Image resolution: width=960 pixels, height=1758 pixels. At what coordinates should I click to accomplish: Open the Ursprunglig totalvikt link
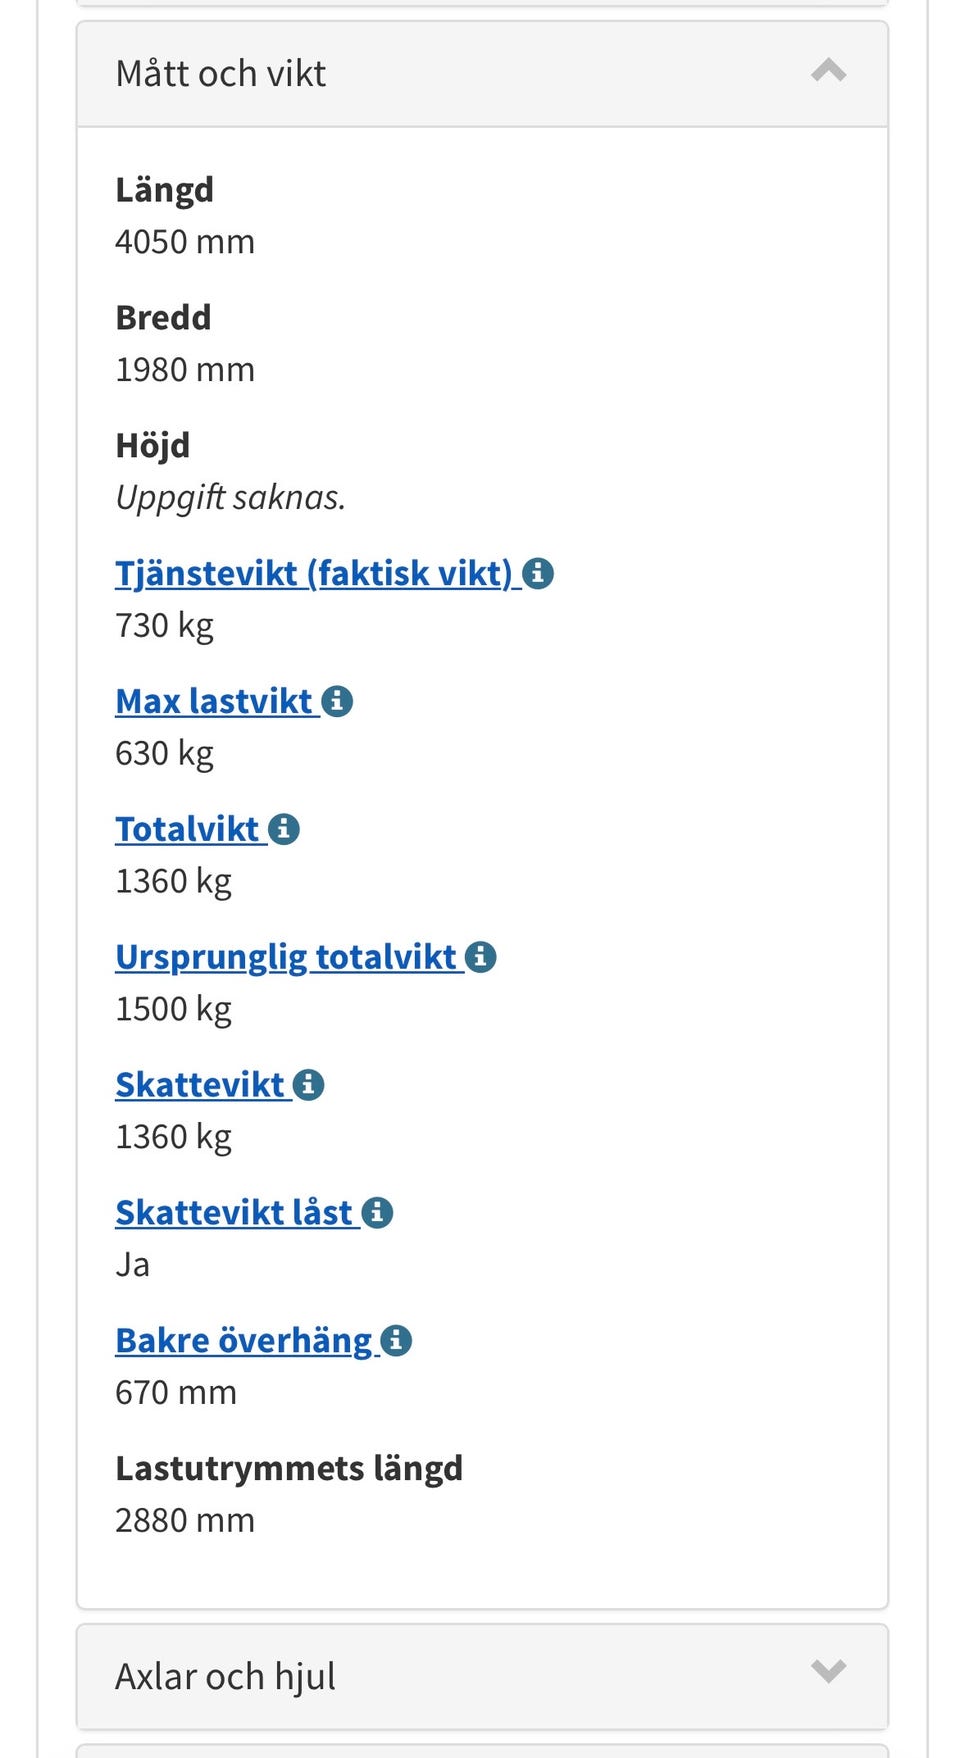pyautogui.click(x=286, y=958)
